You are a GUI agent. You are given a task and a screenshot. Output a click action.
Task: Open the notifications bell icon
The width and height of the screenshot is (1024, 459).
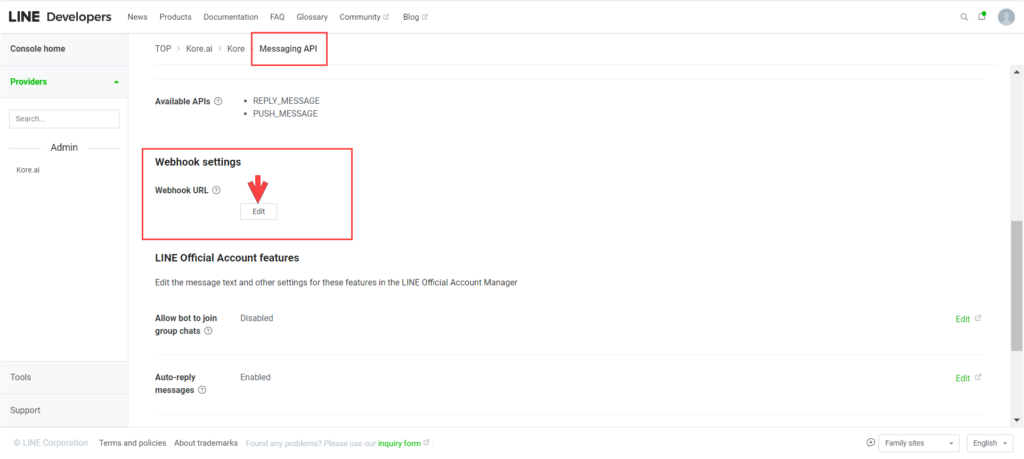[x=982, y=17]
